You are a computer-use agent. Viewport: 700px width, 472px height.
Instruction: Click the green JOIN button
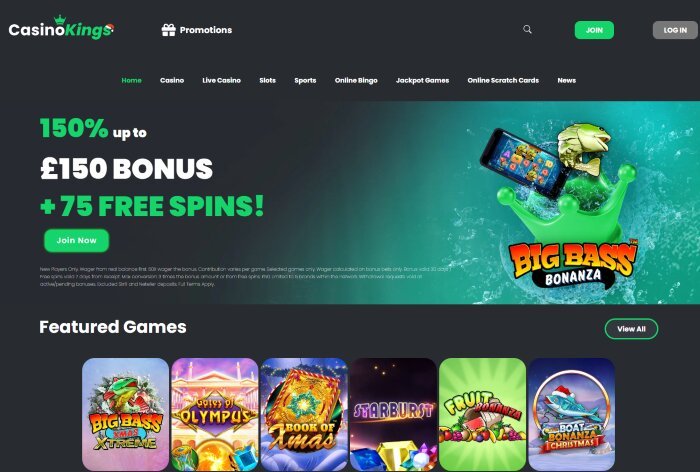(594, 30)
